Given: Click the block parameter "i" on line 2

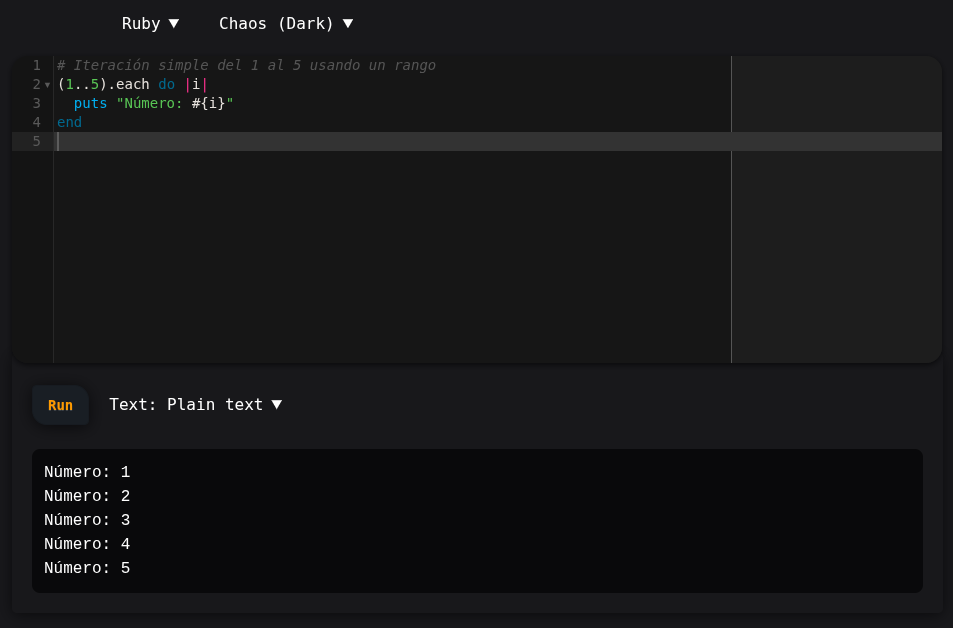Looking at the screenshot, I should [196, 84].
